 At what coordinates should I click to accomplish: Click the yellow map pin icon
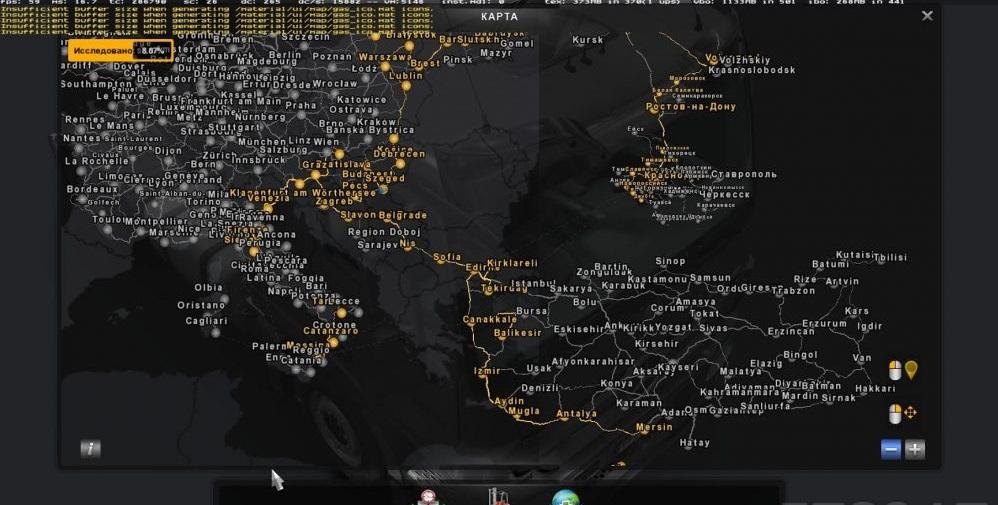click(x=911, y=371)
